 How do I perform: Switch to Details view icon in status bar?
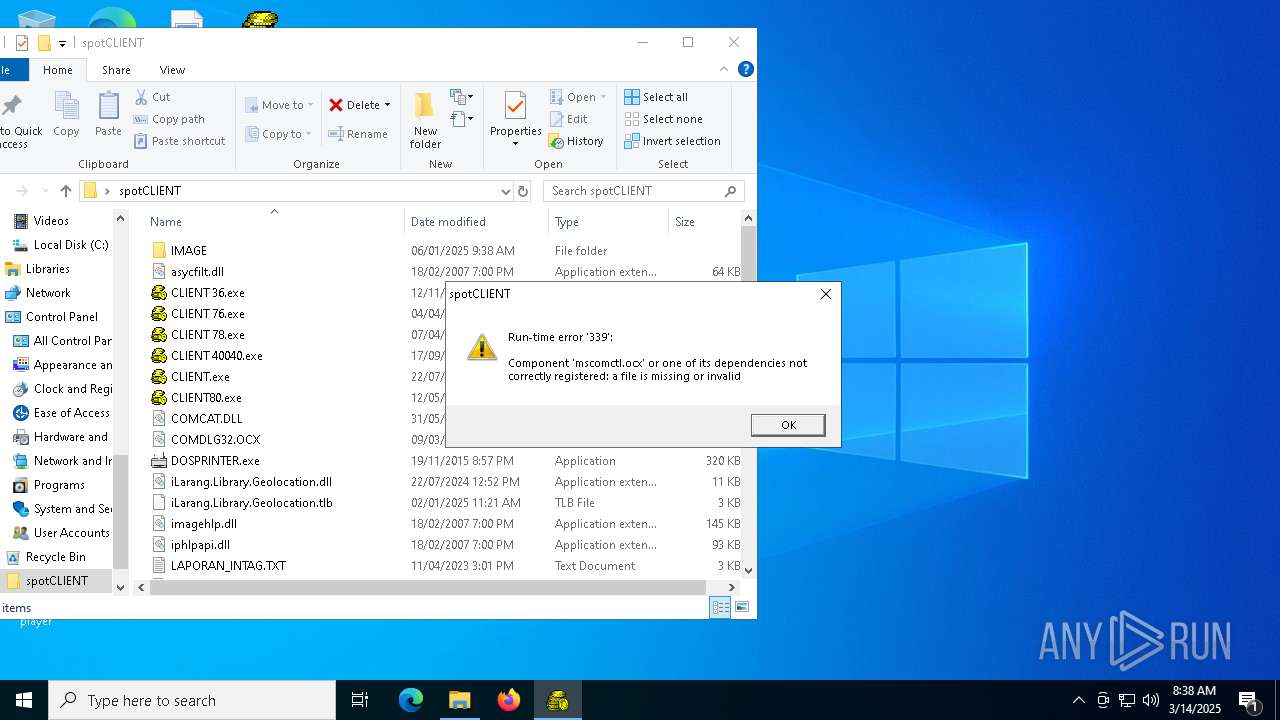tap(720, 607)
